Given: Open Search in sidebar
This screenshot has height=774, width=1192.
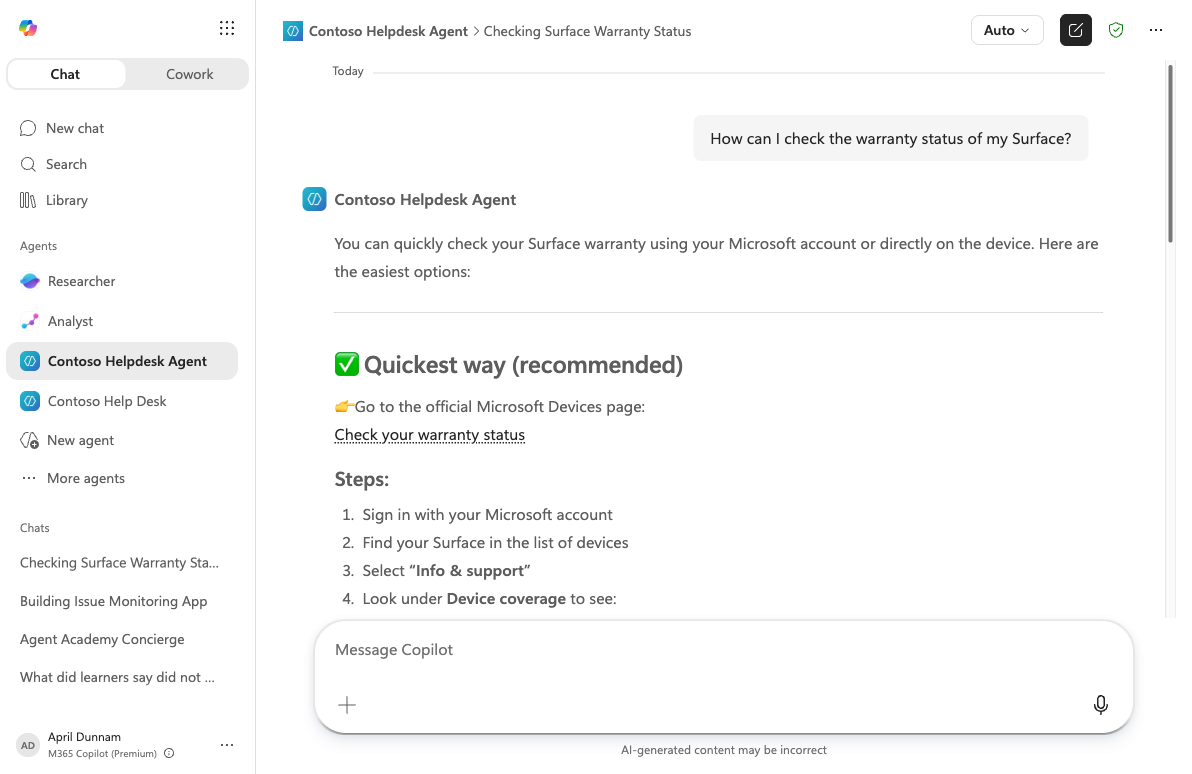Looking at the screenshot, I should [x=66, y=164].
